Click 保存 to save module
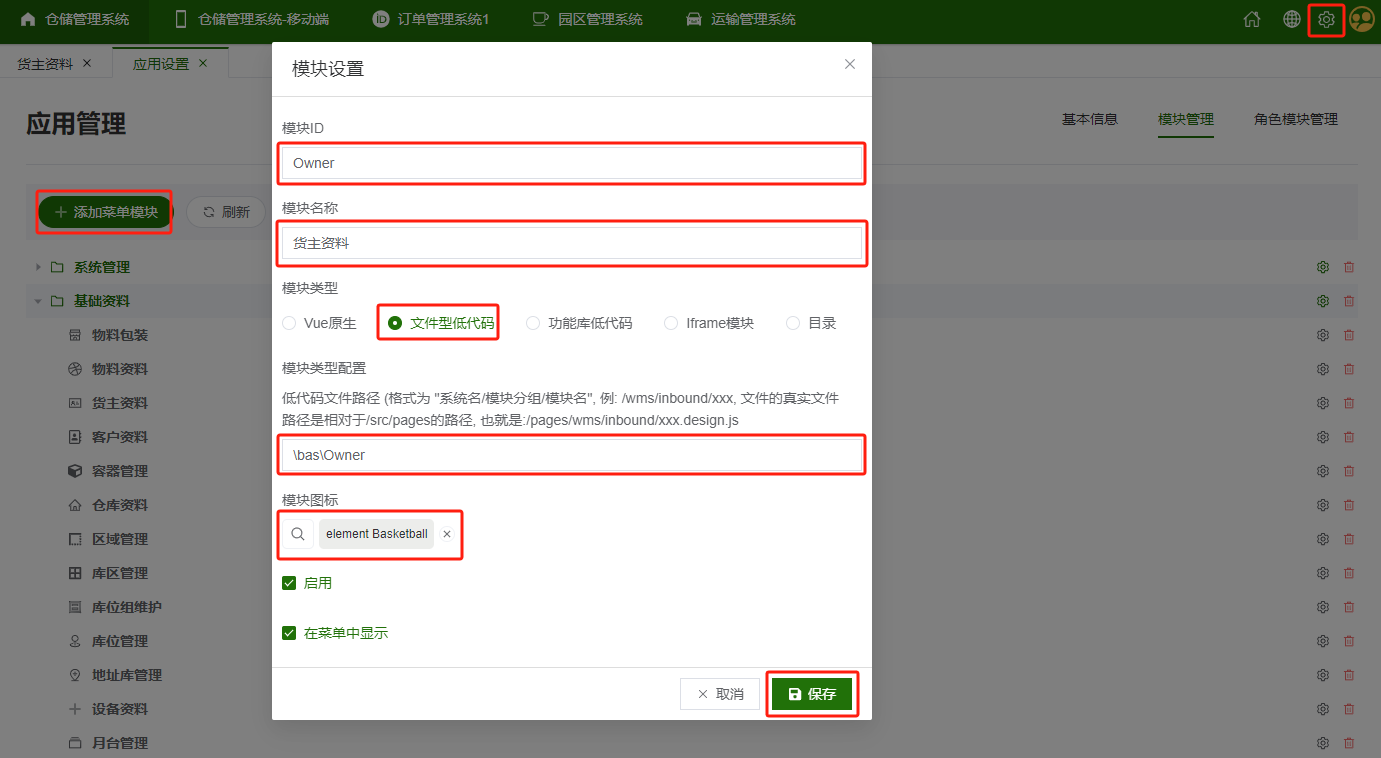1381x758 pixels. click(812, 694)
